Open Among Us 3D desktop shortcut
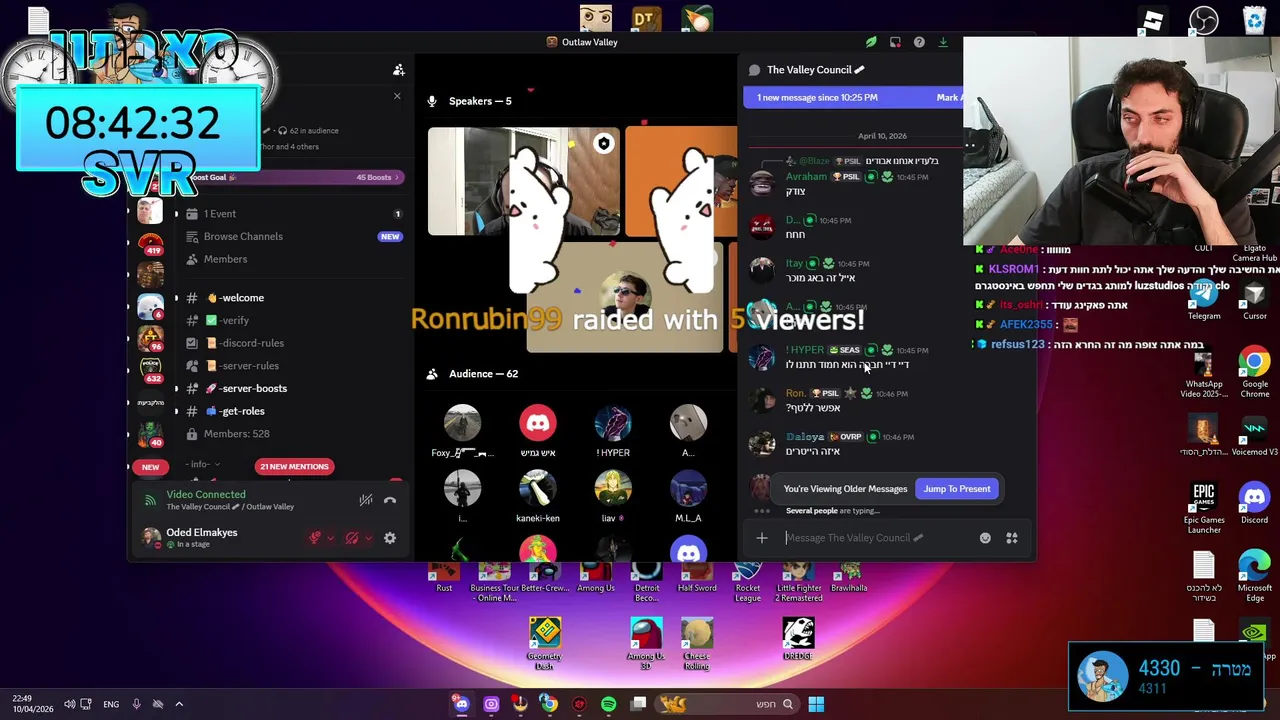This screenshot has width=1280, height=720. (646, 643)
